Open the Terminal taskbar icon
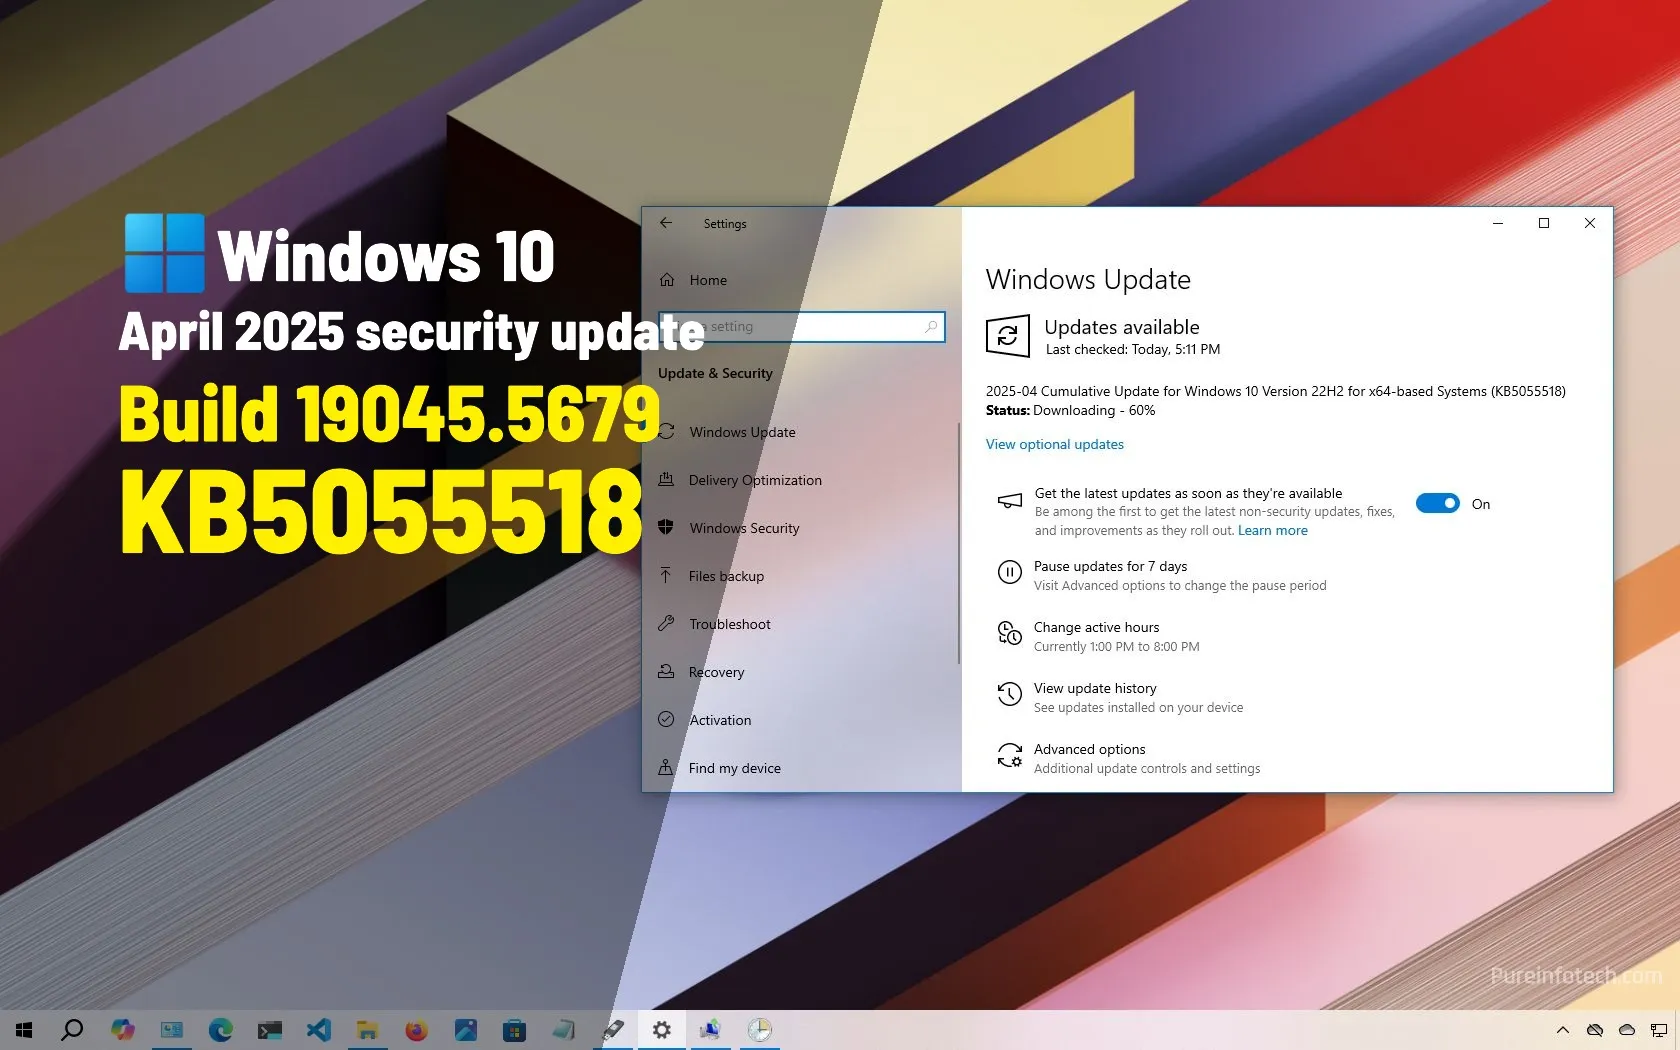 click(269, 1030)
